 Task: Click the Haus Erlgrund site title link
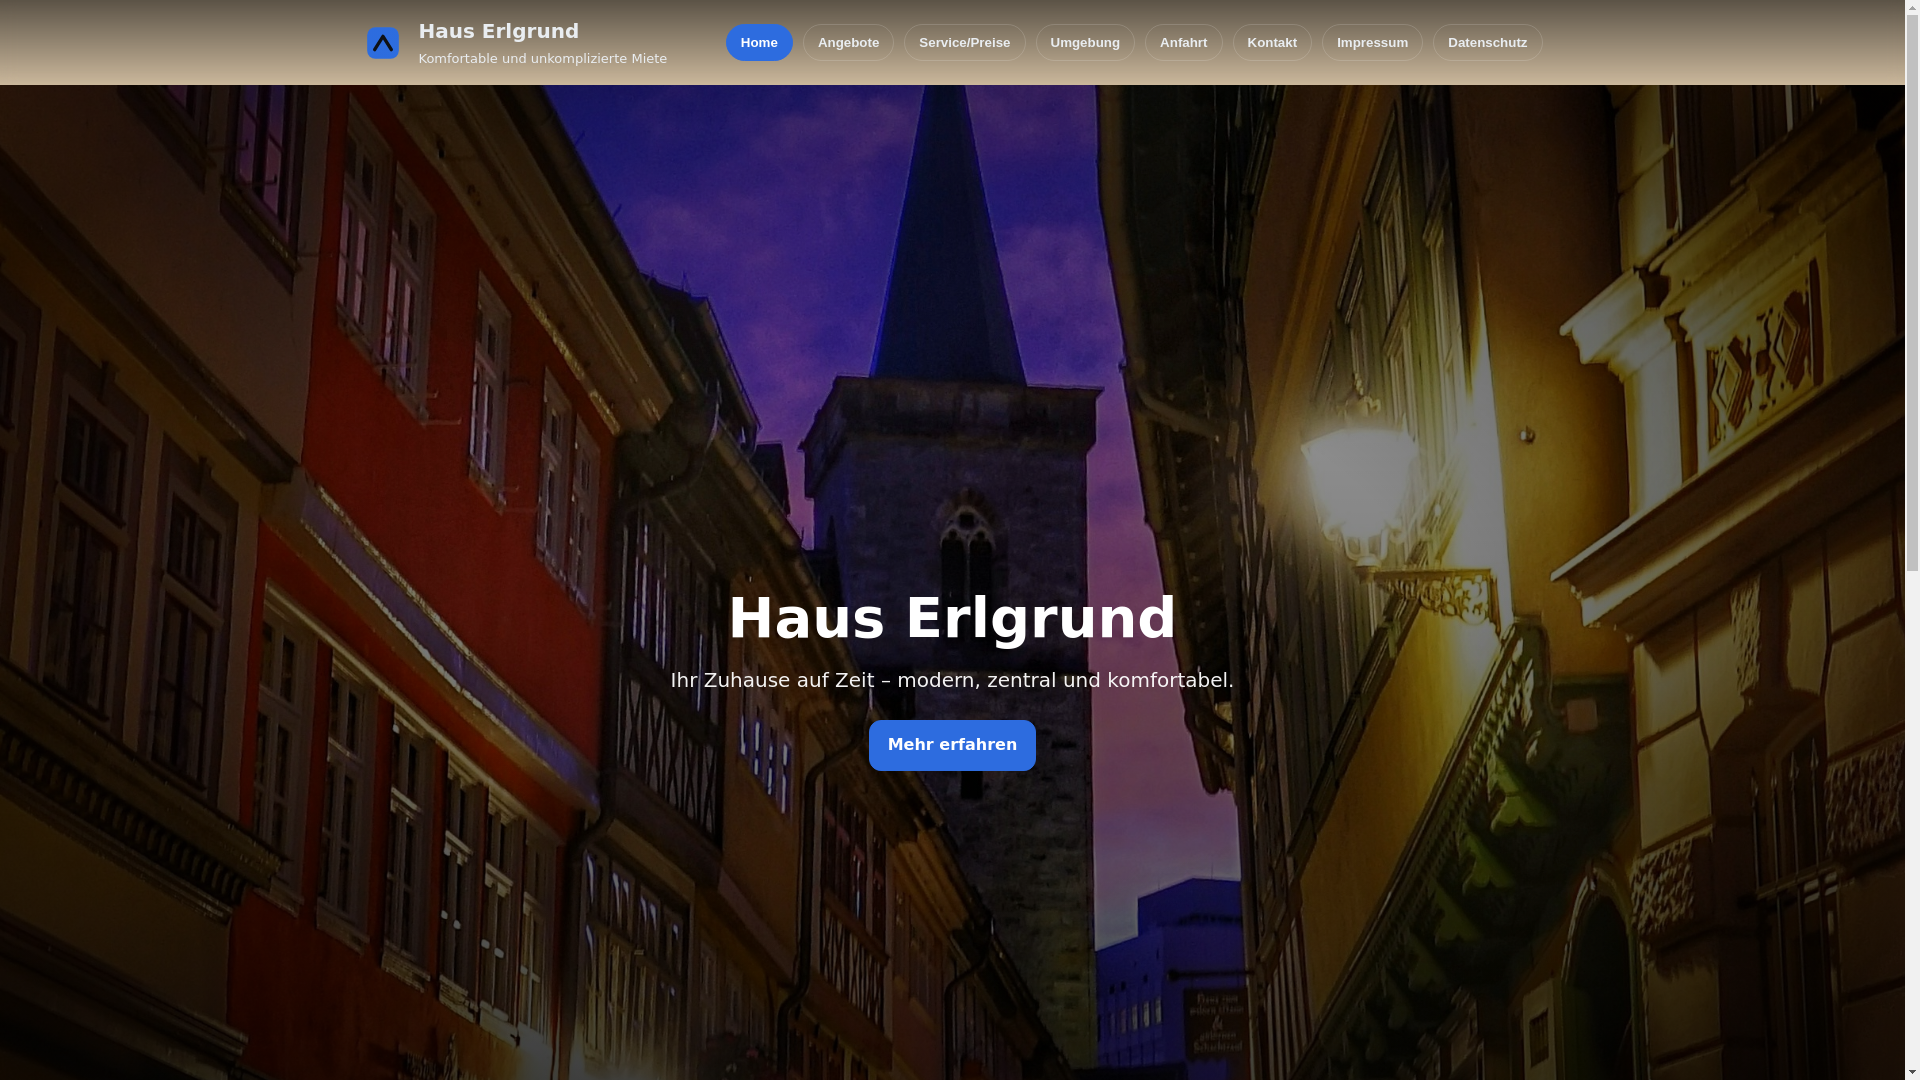pyautogui.click(x=498, y=31)
